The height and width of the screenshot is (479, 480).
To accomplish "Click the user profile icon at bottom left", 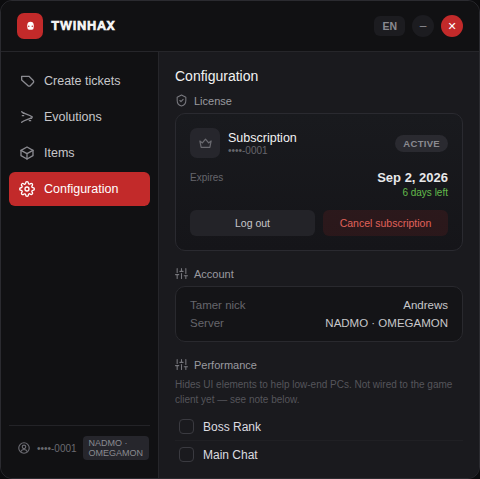I will coord(24,448).
